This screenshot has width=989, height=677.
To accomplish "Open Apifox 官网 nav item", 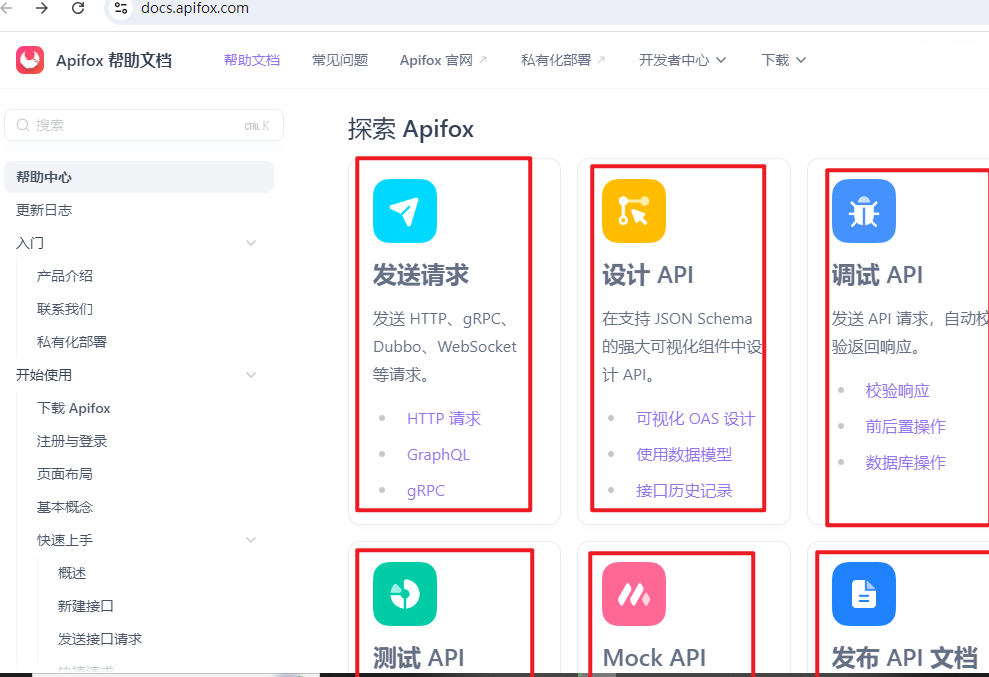I will coord(436,60).
